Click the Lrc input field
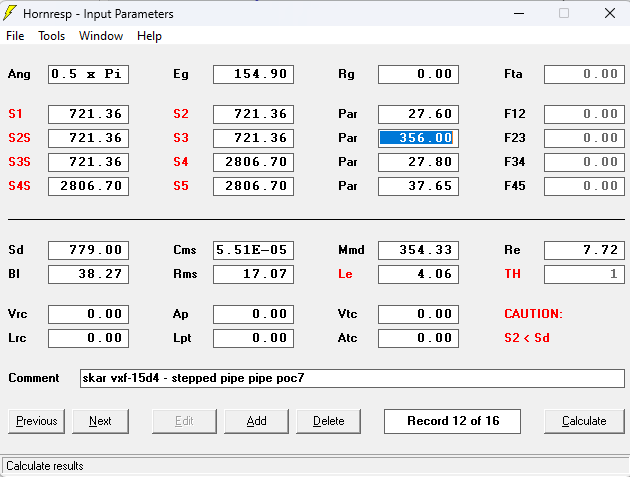 coord(88,338)
